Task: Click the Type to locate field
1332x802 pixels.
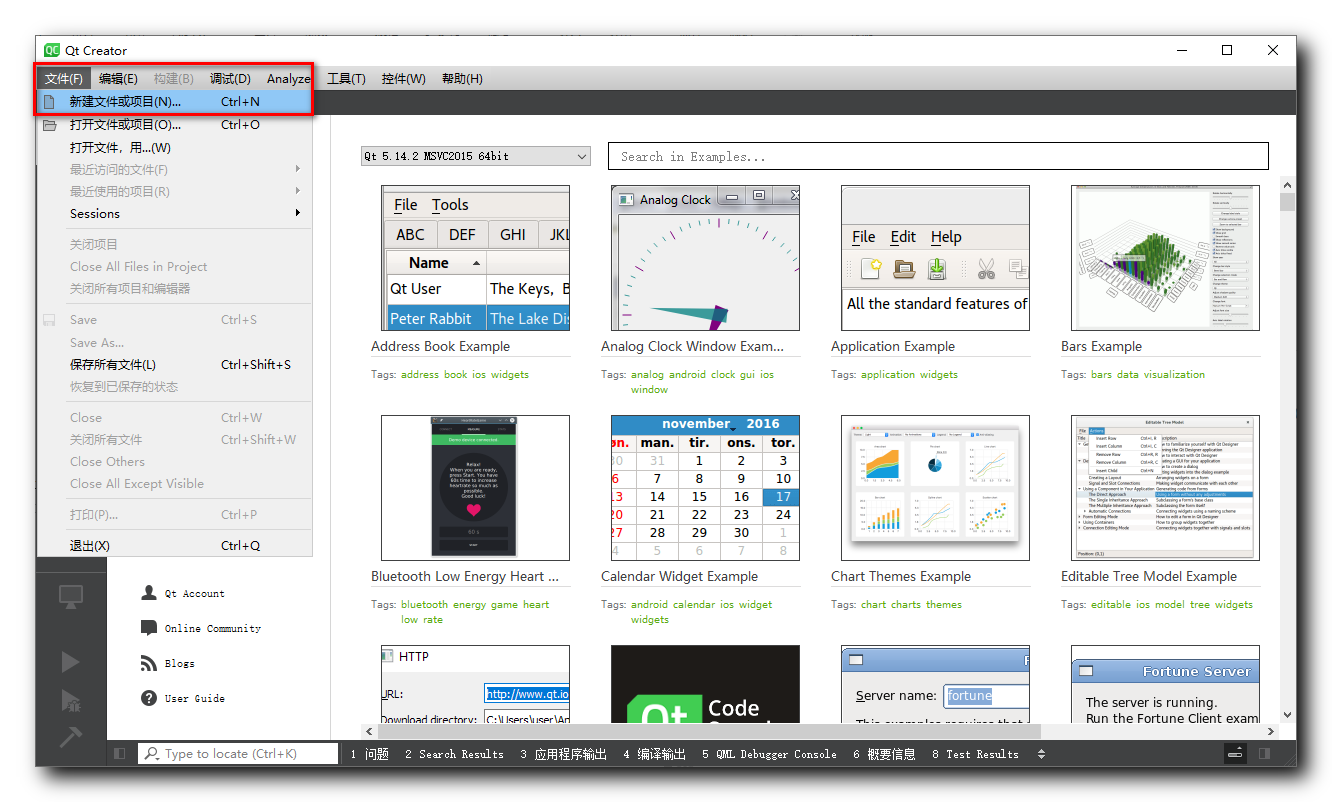Action: click(x=238, y=754)
